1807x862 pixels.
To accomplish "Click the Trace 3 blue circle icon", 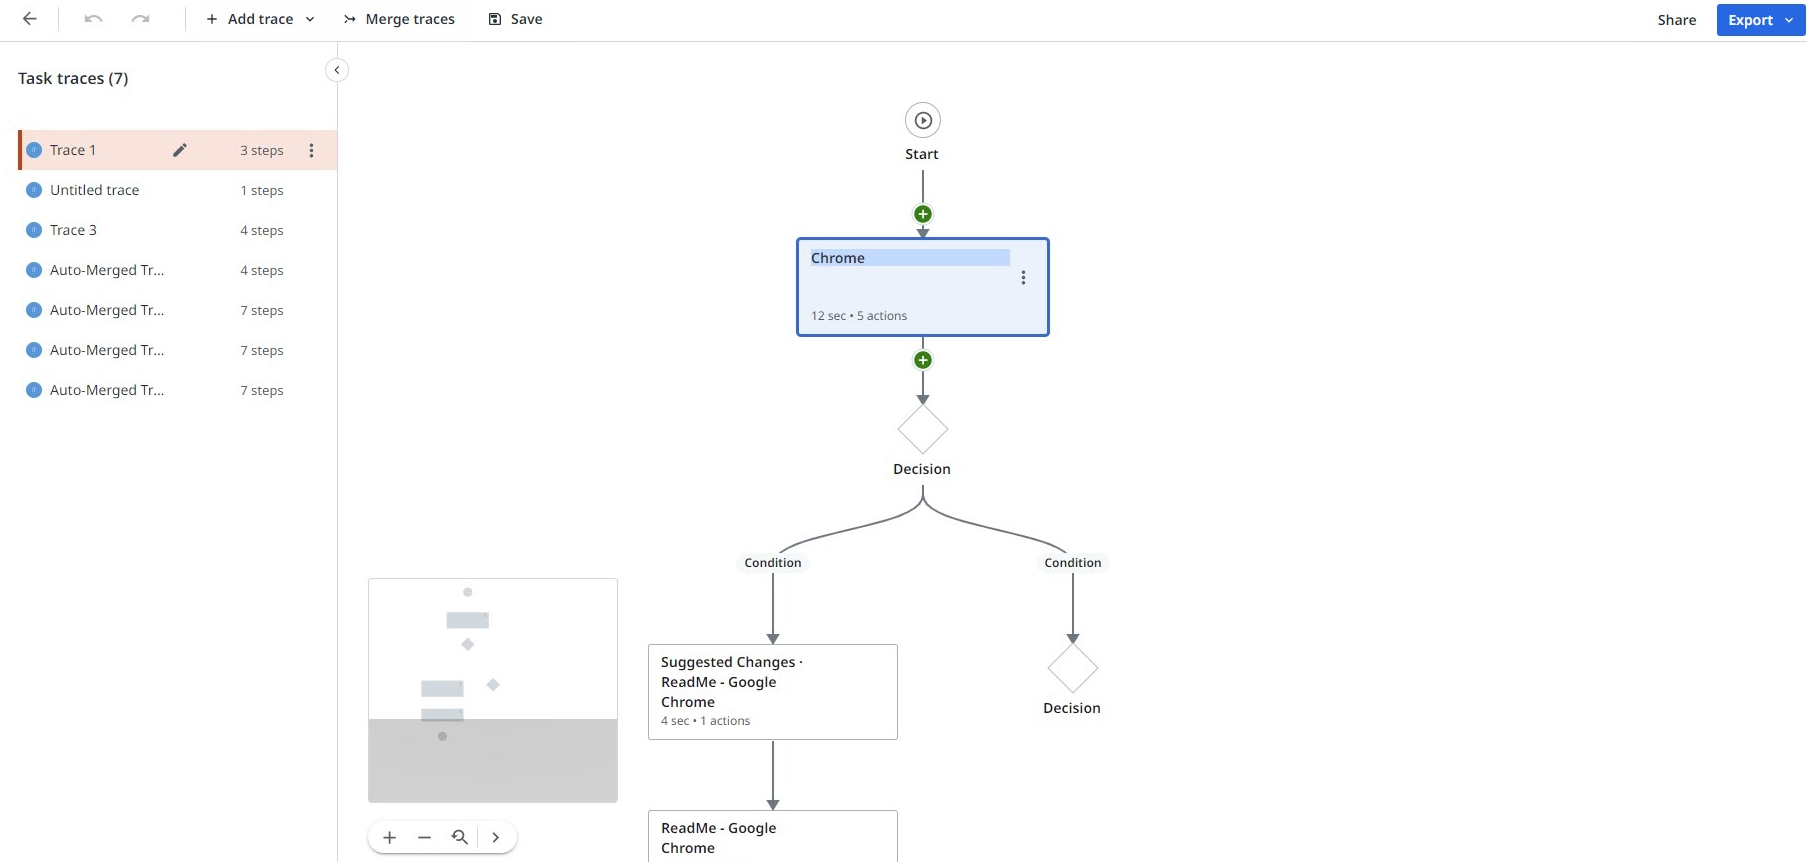I will pyautogui.click(x=34, y=230).
